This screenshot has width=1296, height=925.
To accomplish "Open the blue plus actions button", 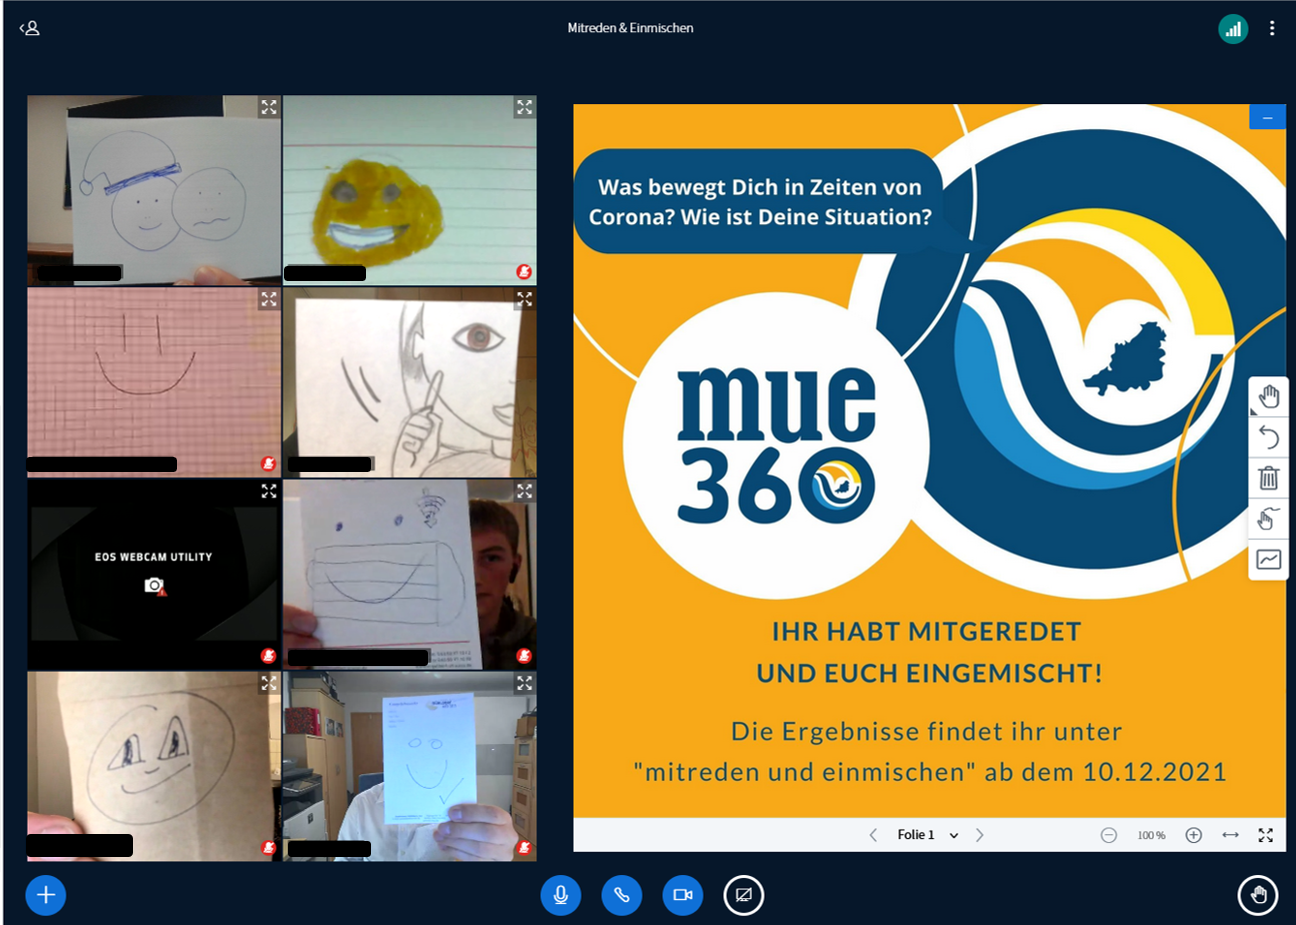I will click(x=46, y=895).
